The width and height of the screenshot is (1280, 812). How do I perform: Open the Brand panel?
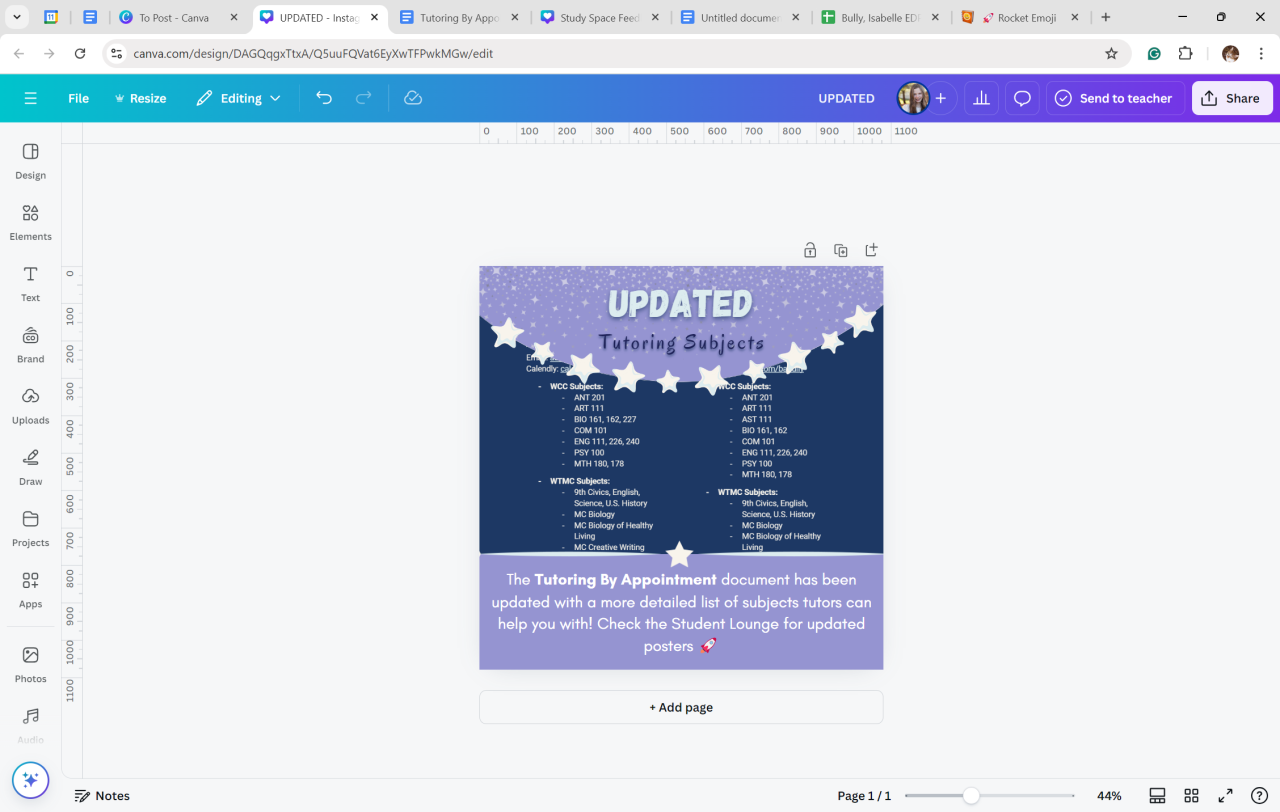click(x=30, y=345)
